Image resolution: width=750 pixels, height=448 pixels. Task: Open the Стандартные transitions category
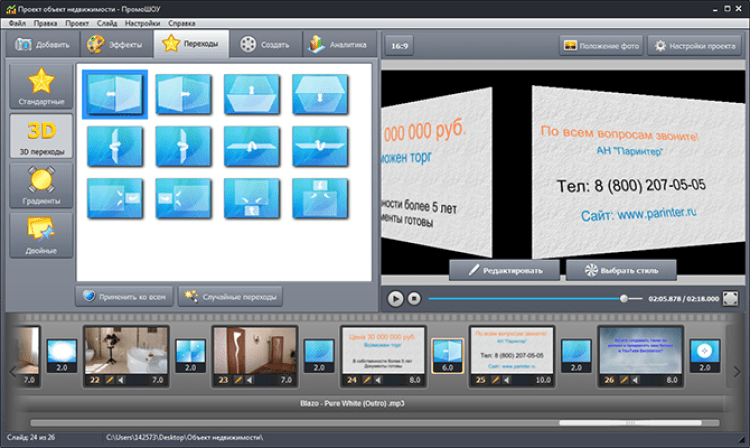tap(41, 87)
